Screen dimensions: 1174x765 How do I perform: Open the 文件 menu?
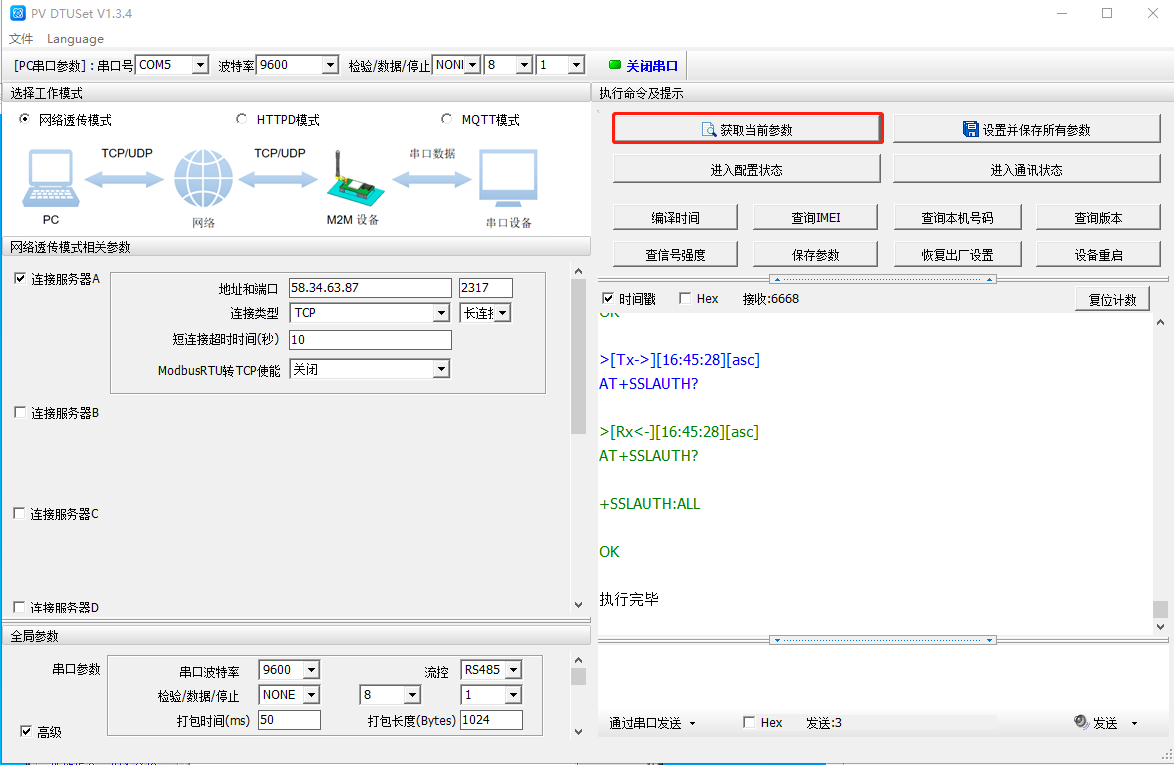(x=21, y=39)
